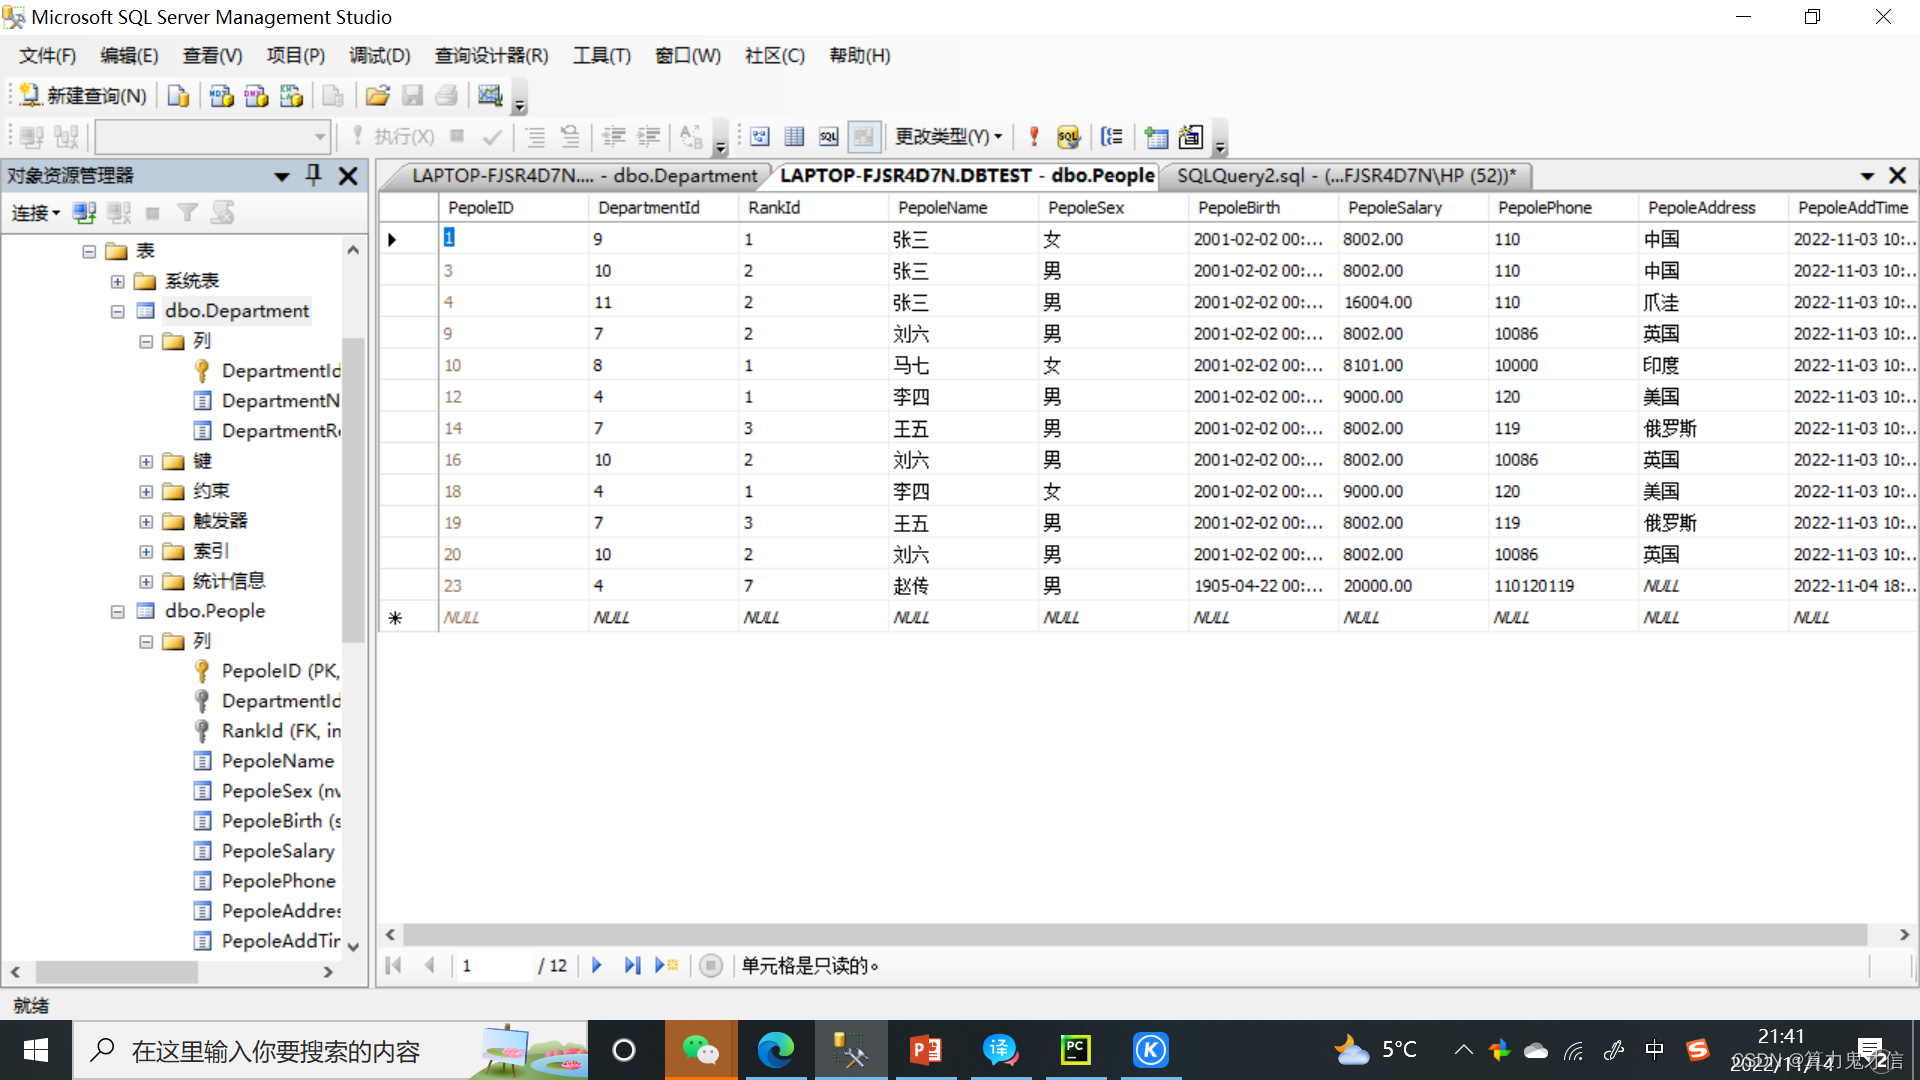Click the Open File folder icon
This screenshot has width=1920, height=1080.
377,95
